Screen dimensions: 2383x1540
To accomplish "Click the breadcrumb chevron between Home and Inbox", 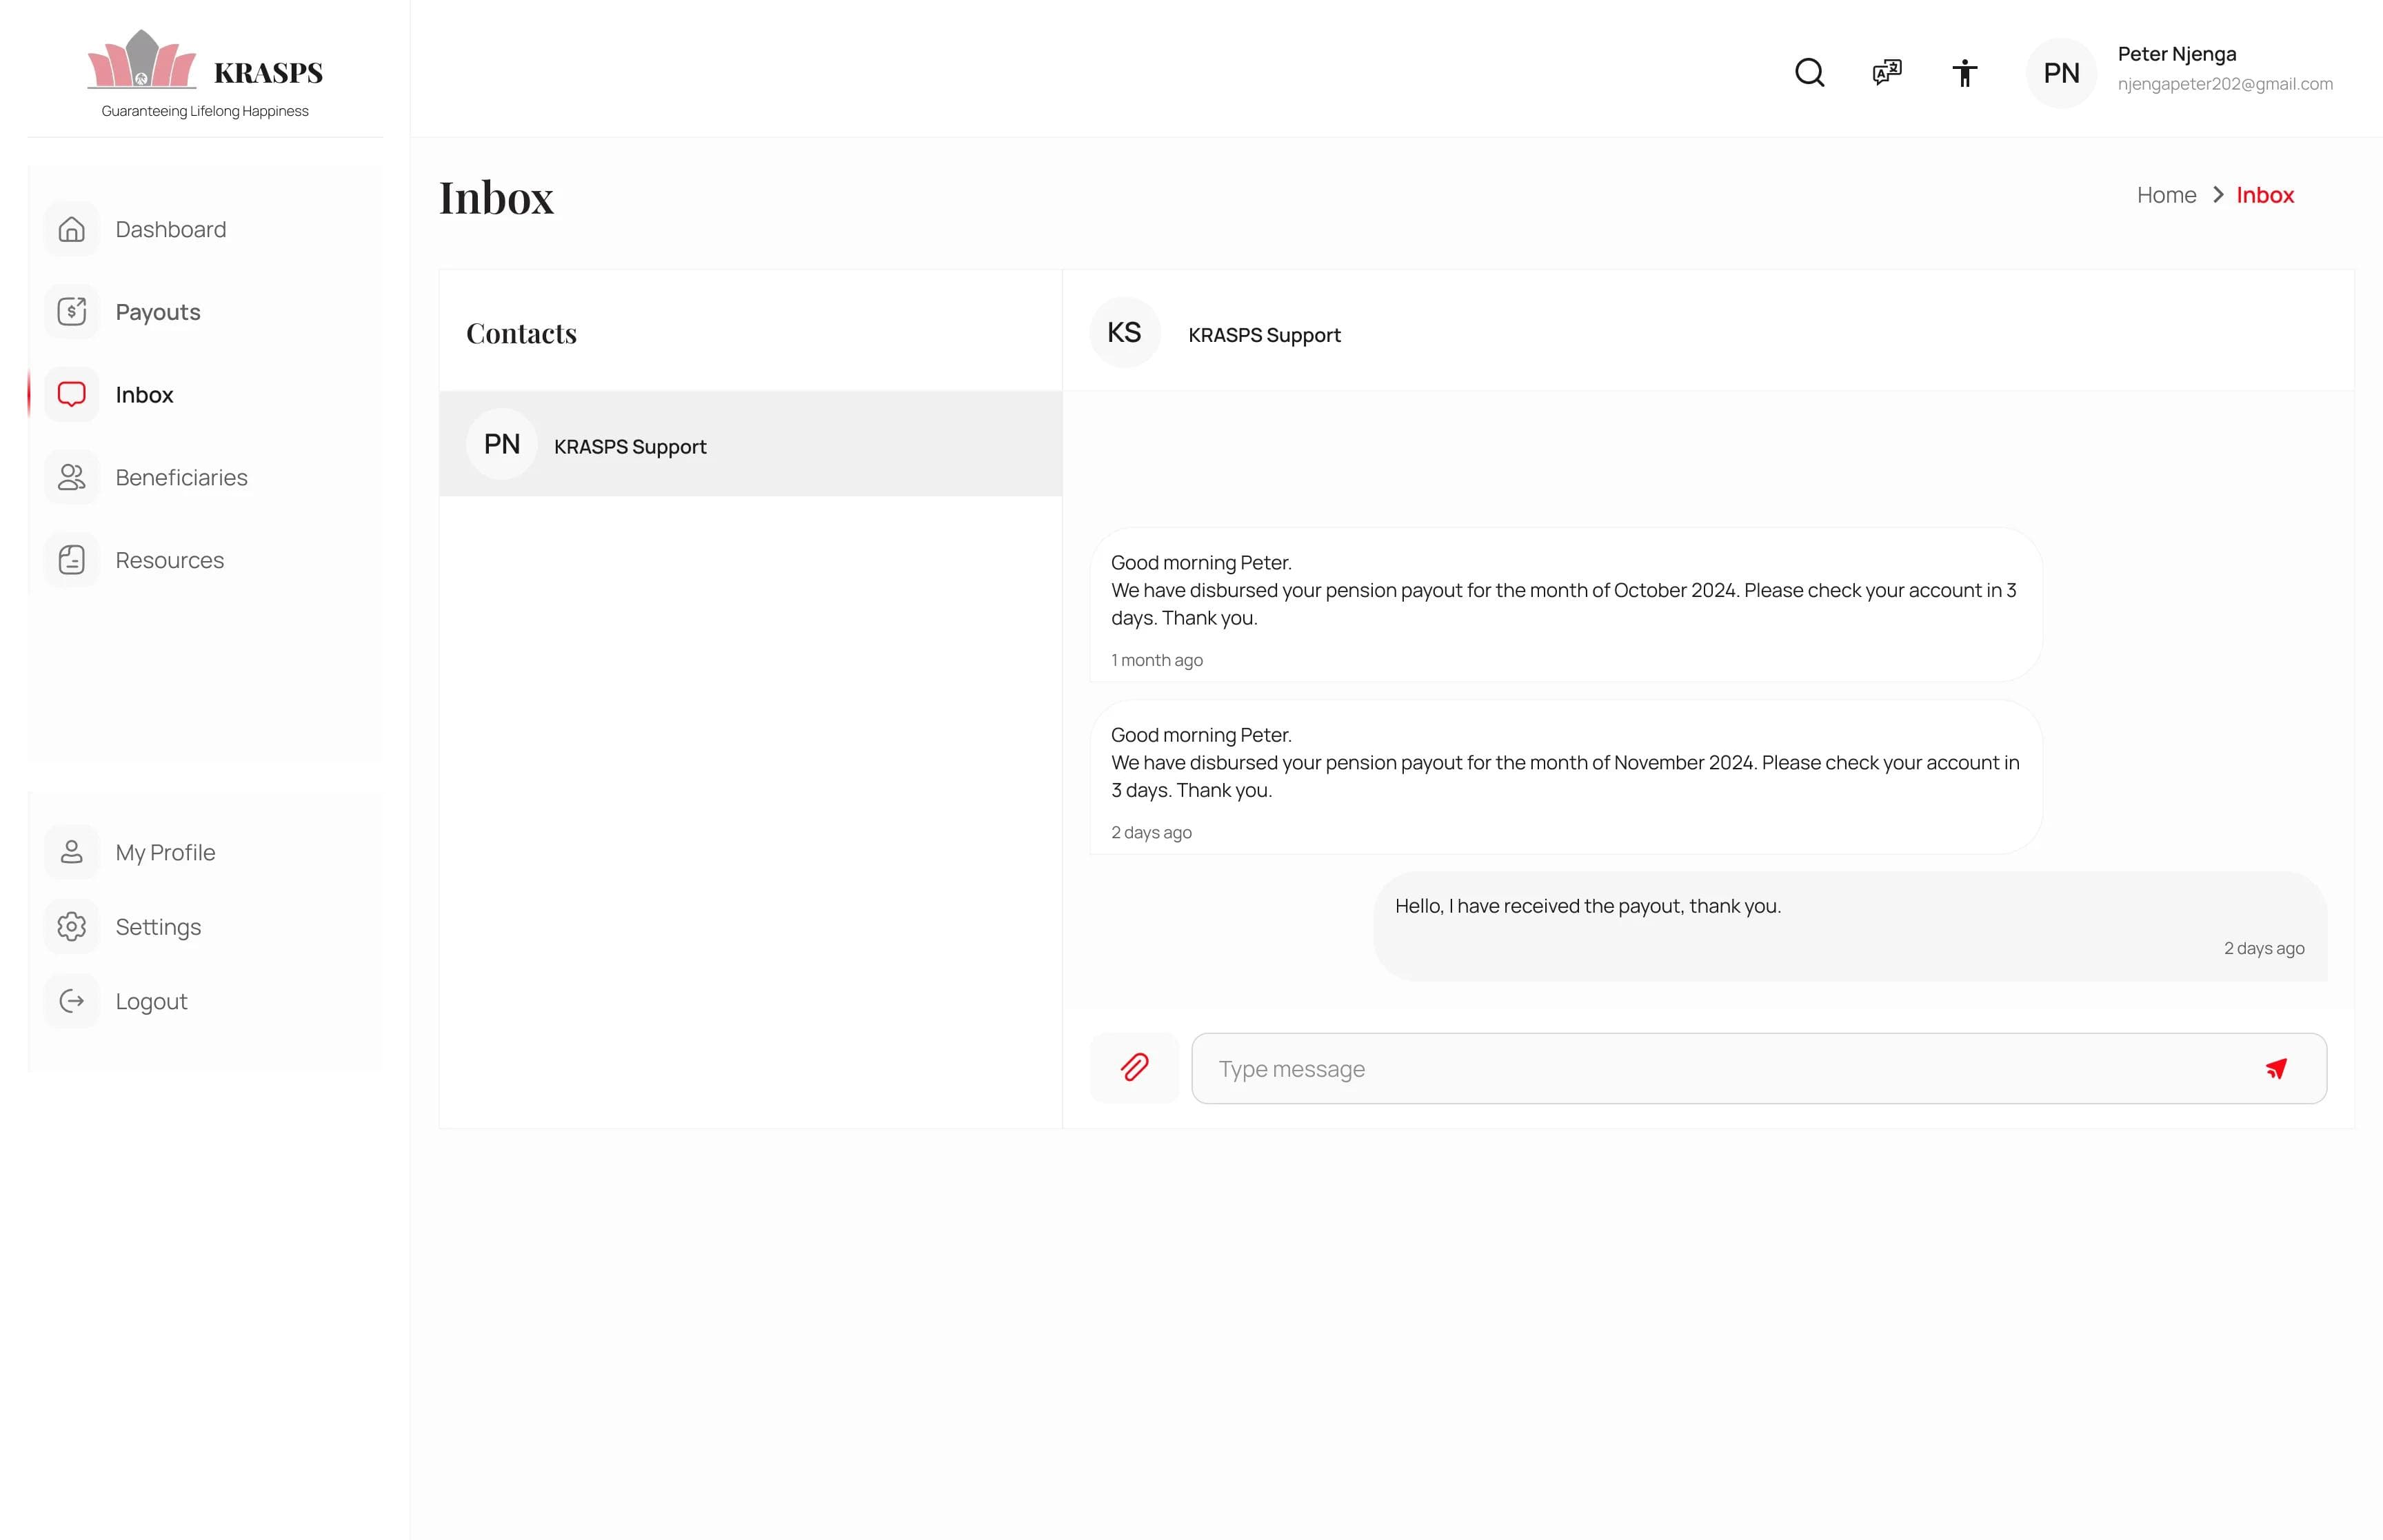I will click(2217, 194).
